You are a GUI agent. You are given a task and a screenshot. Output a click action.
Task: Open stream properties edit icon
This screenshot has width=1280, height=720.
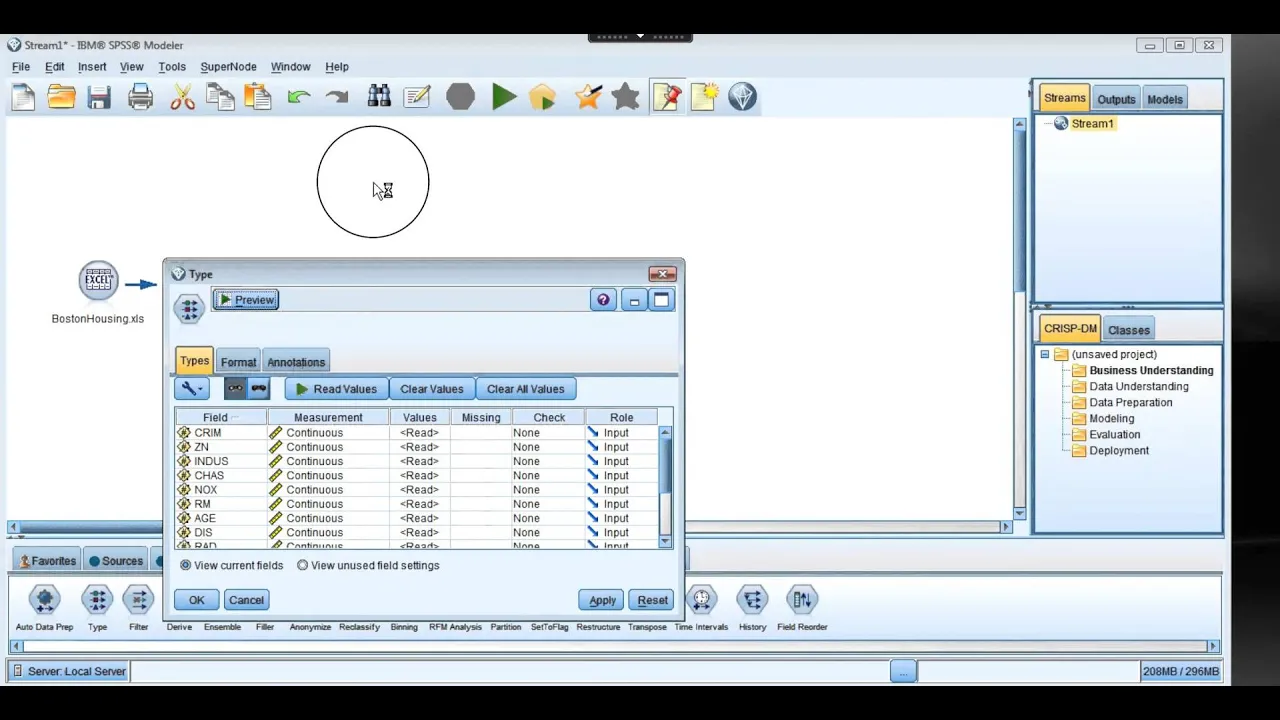click(x=417, y=97)
